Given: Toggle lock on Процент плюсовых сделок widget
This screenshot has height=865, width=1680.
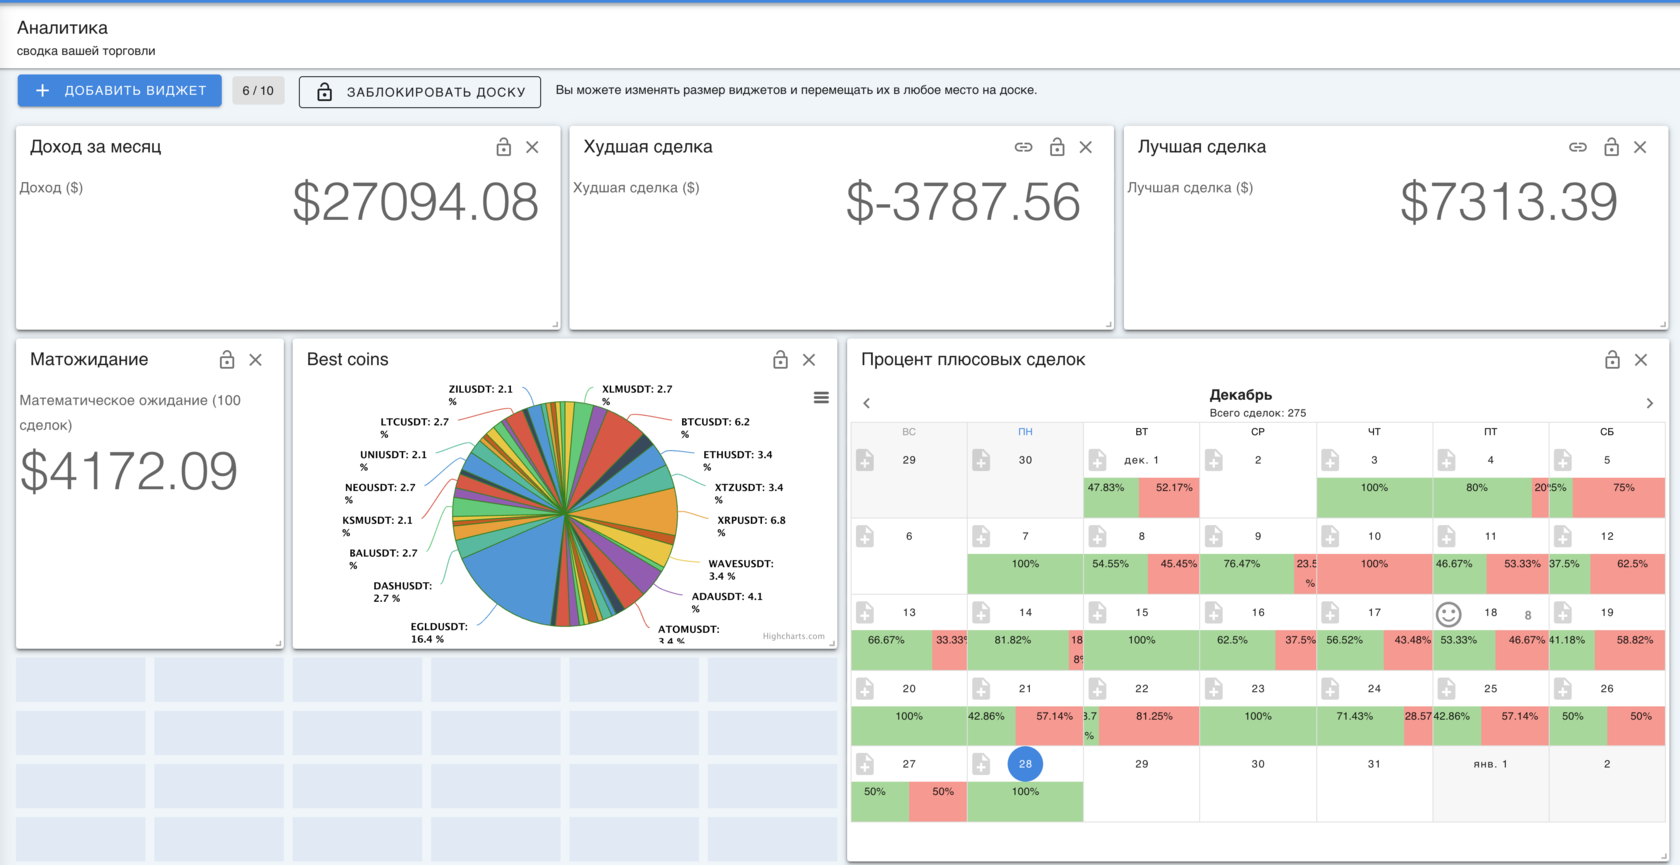Looking at the screenshot, I should click(x=1612, y=360).
